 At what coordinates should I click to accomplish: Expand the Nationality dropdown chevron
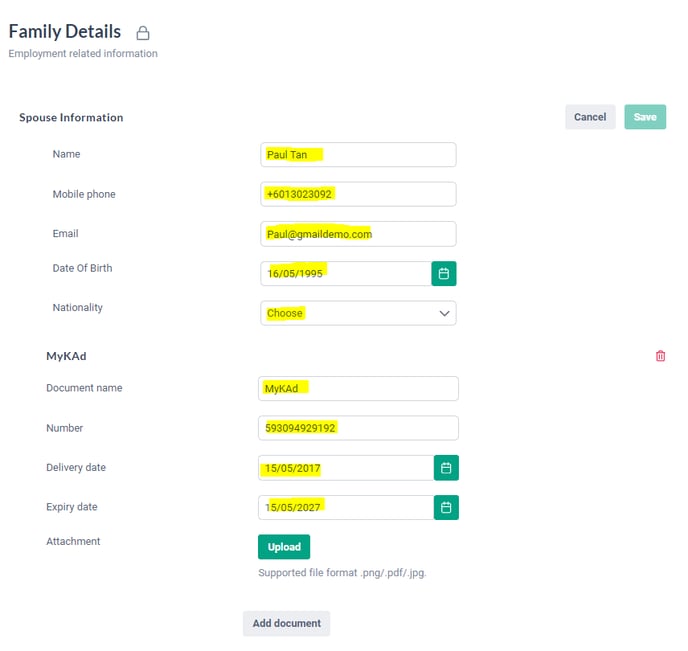(444, 313)
